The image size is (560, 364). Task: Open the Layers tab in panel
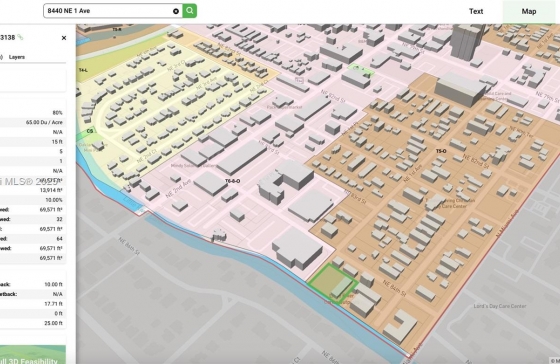click(x=17, y=57)
